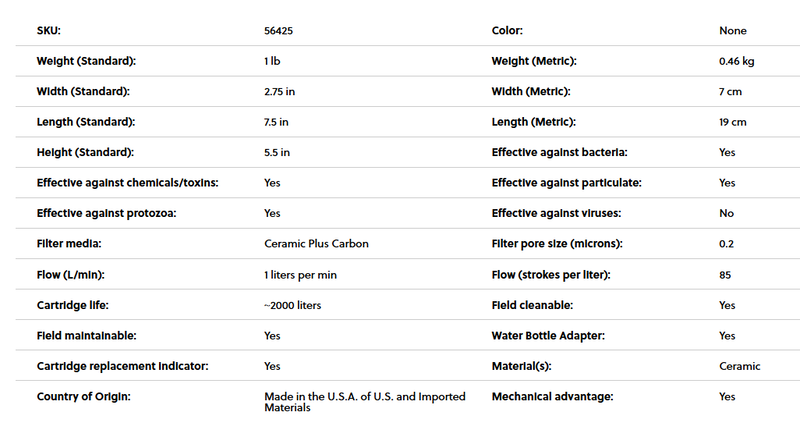
Task: Click the Weight (Standard) label
Action: tap(86, 61)
